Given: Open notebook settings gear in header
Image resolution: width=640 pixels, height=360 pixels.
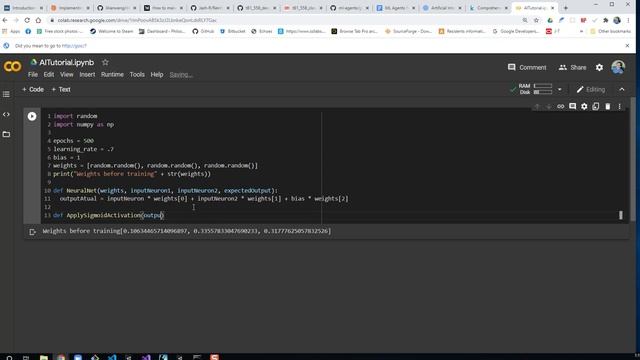Looking at the screenshot, I should click(599, 67).
